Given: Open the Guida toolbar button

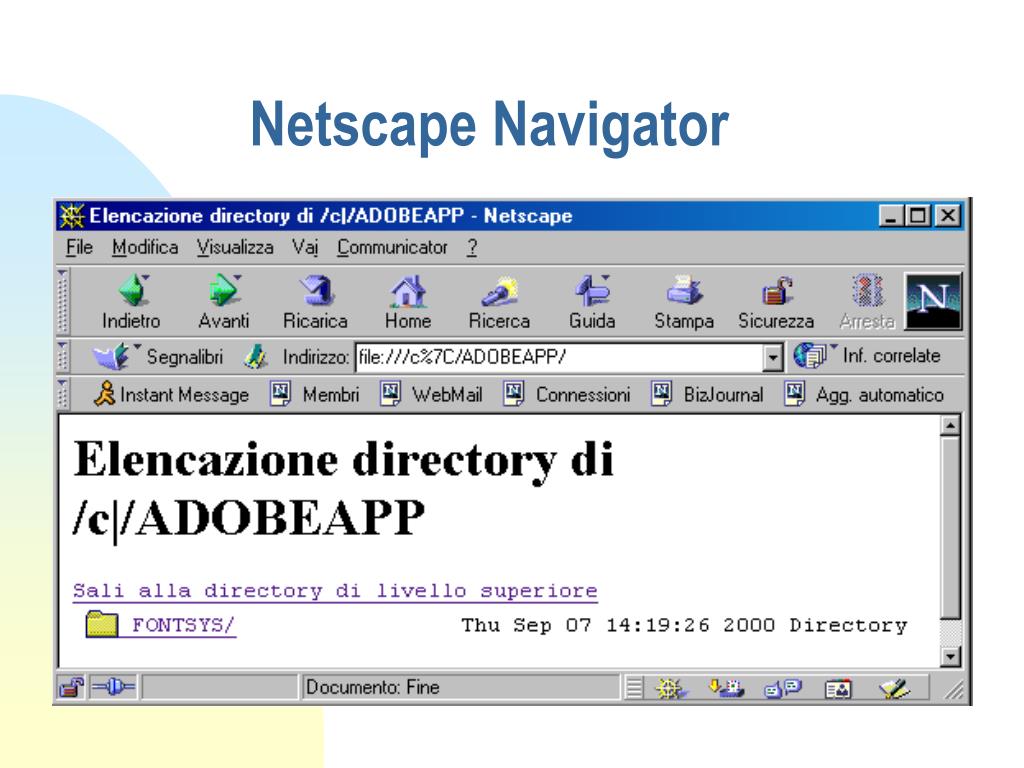Looking at the screenshot, I should (592, 302).
